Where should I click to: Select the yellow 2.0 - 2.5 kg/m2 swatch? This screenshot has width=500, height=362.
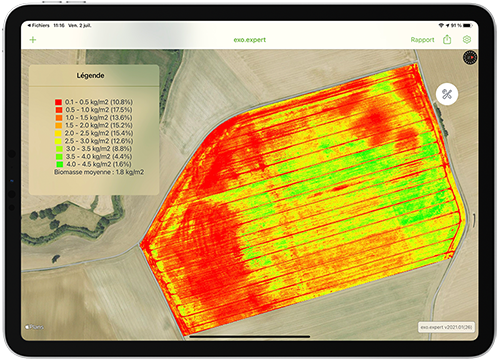pyautogui.click(x=59, y=133)
